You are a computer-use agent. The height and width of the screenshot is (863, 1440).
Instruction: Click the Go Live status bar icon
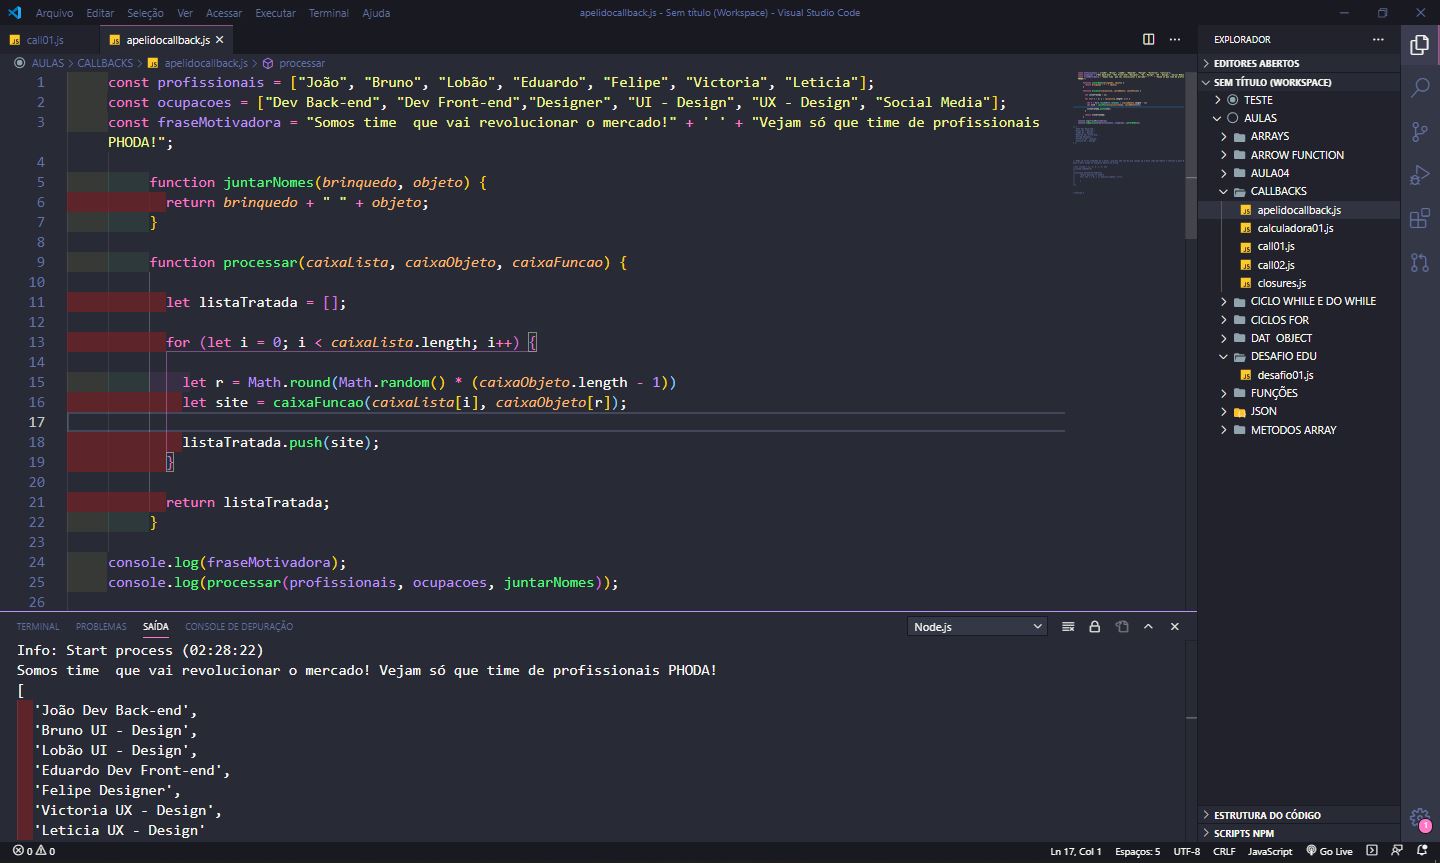coord(1330,851)
